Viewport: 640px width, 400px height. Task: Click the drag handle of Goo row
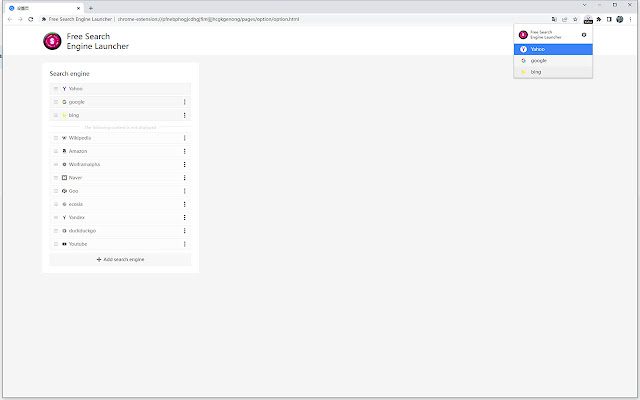[x=56, y=191]
